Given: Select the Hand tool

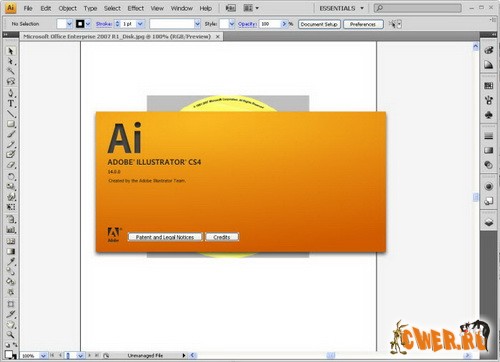Looking at the screenshot, I should [11, 325].
